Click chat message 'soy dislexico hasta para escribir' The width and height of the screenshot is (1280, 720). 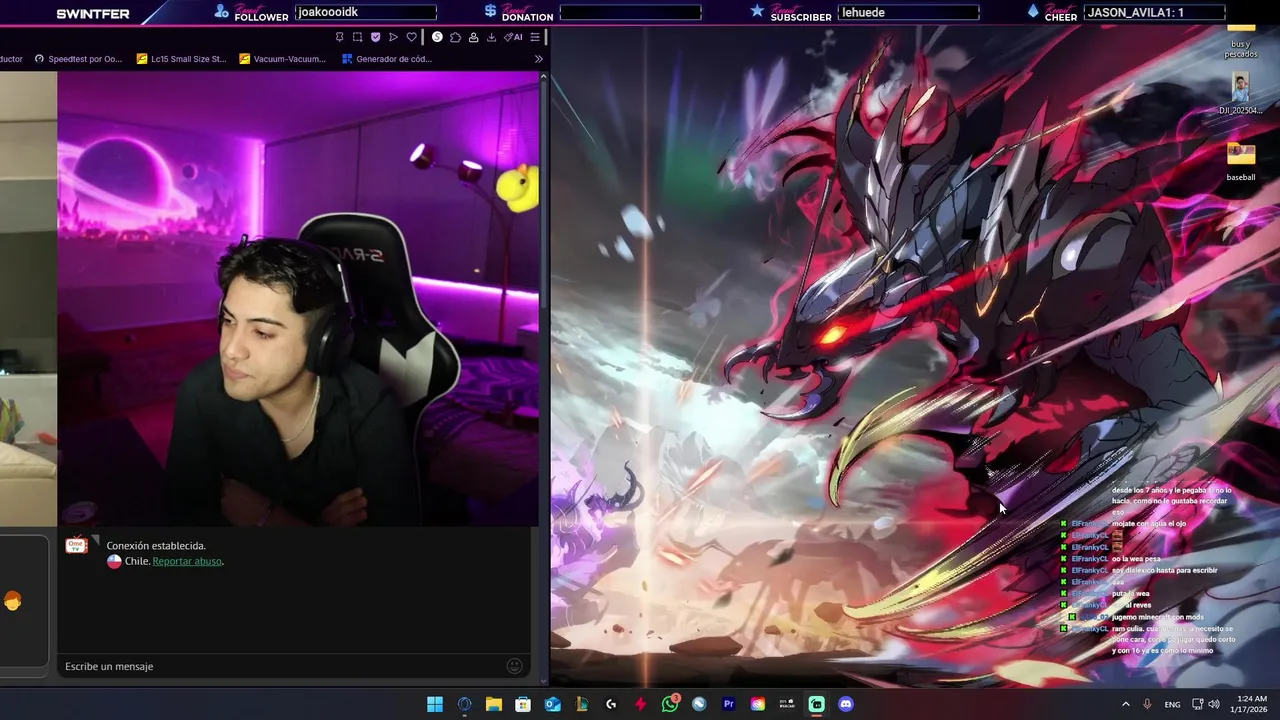(1164, 570)
